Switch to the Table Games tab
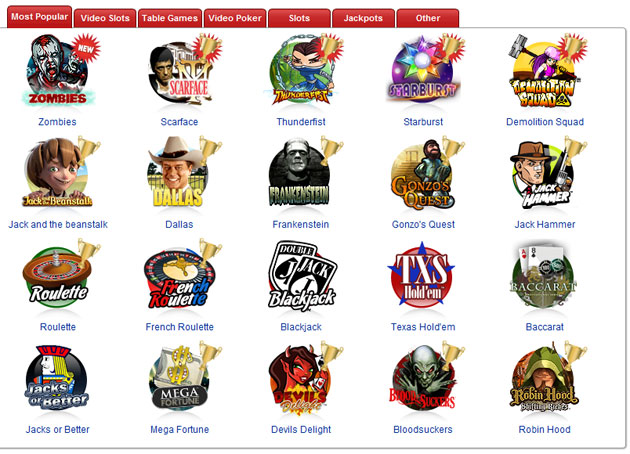Image resolution: width=630 pixels, height=454 pixels. pyautogui.click(x=170, y=18)
